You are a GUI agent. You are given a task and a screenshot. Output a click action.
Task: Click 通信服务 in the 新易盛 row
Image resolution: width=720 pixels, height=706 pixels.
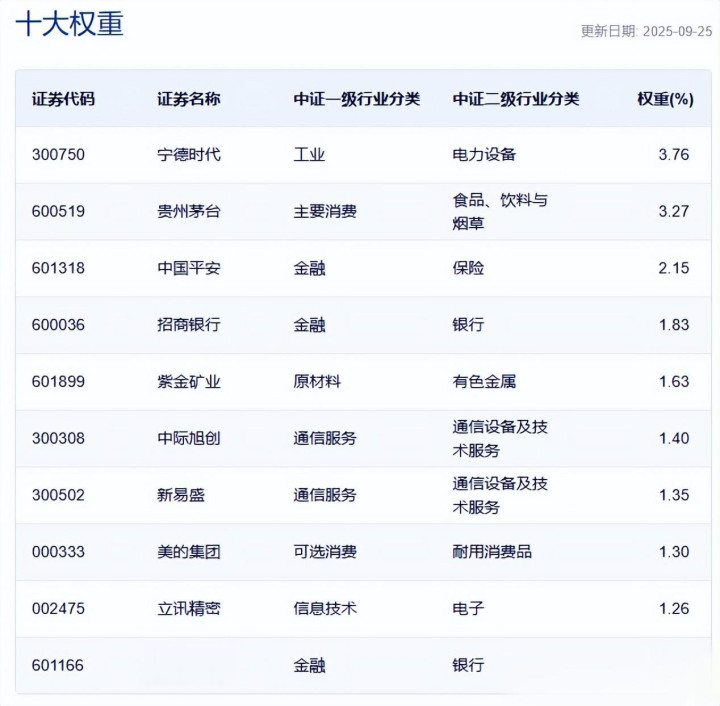point(325,495)
